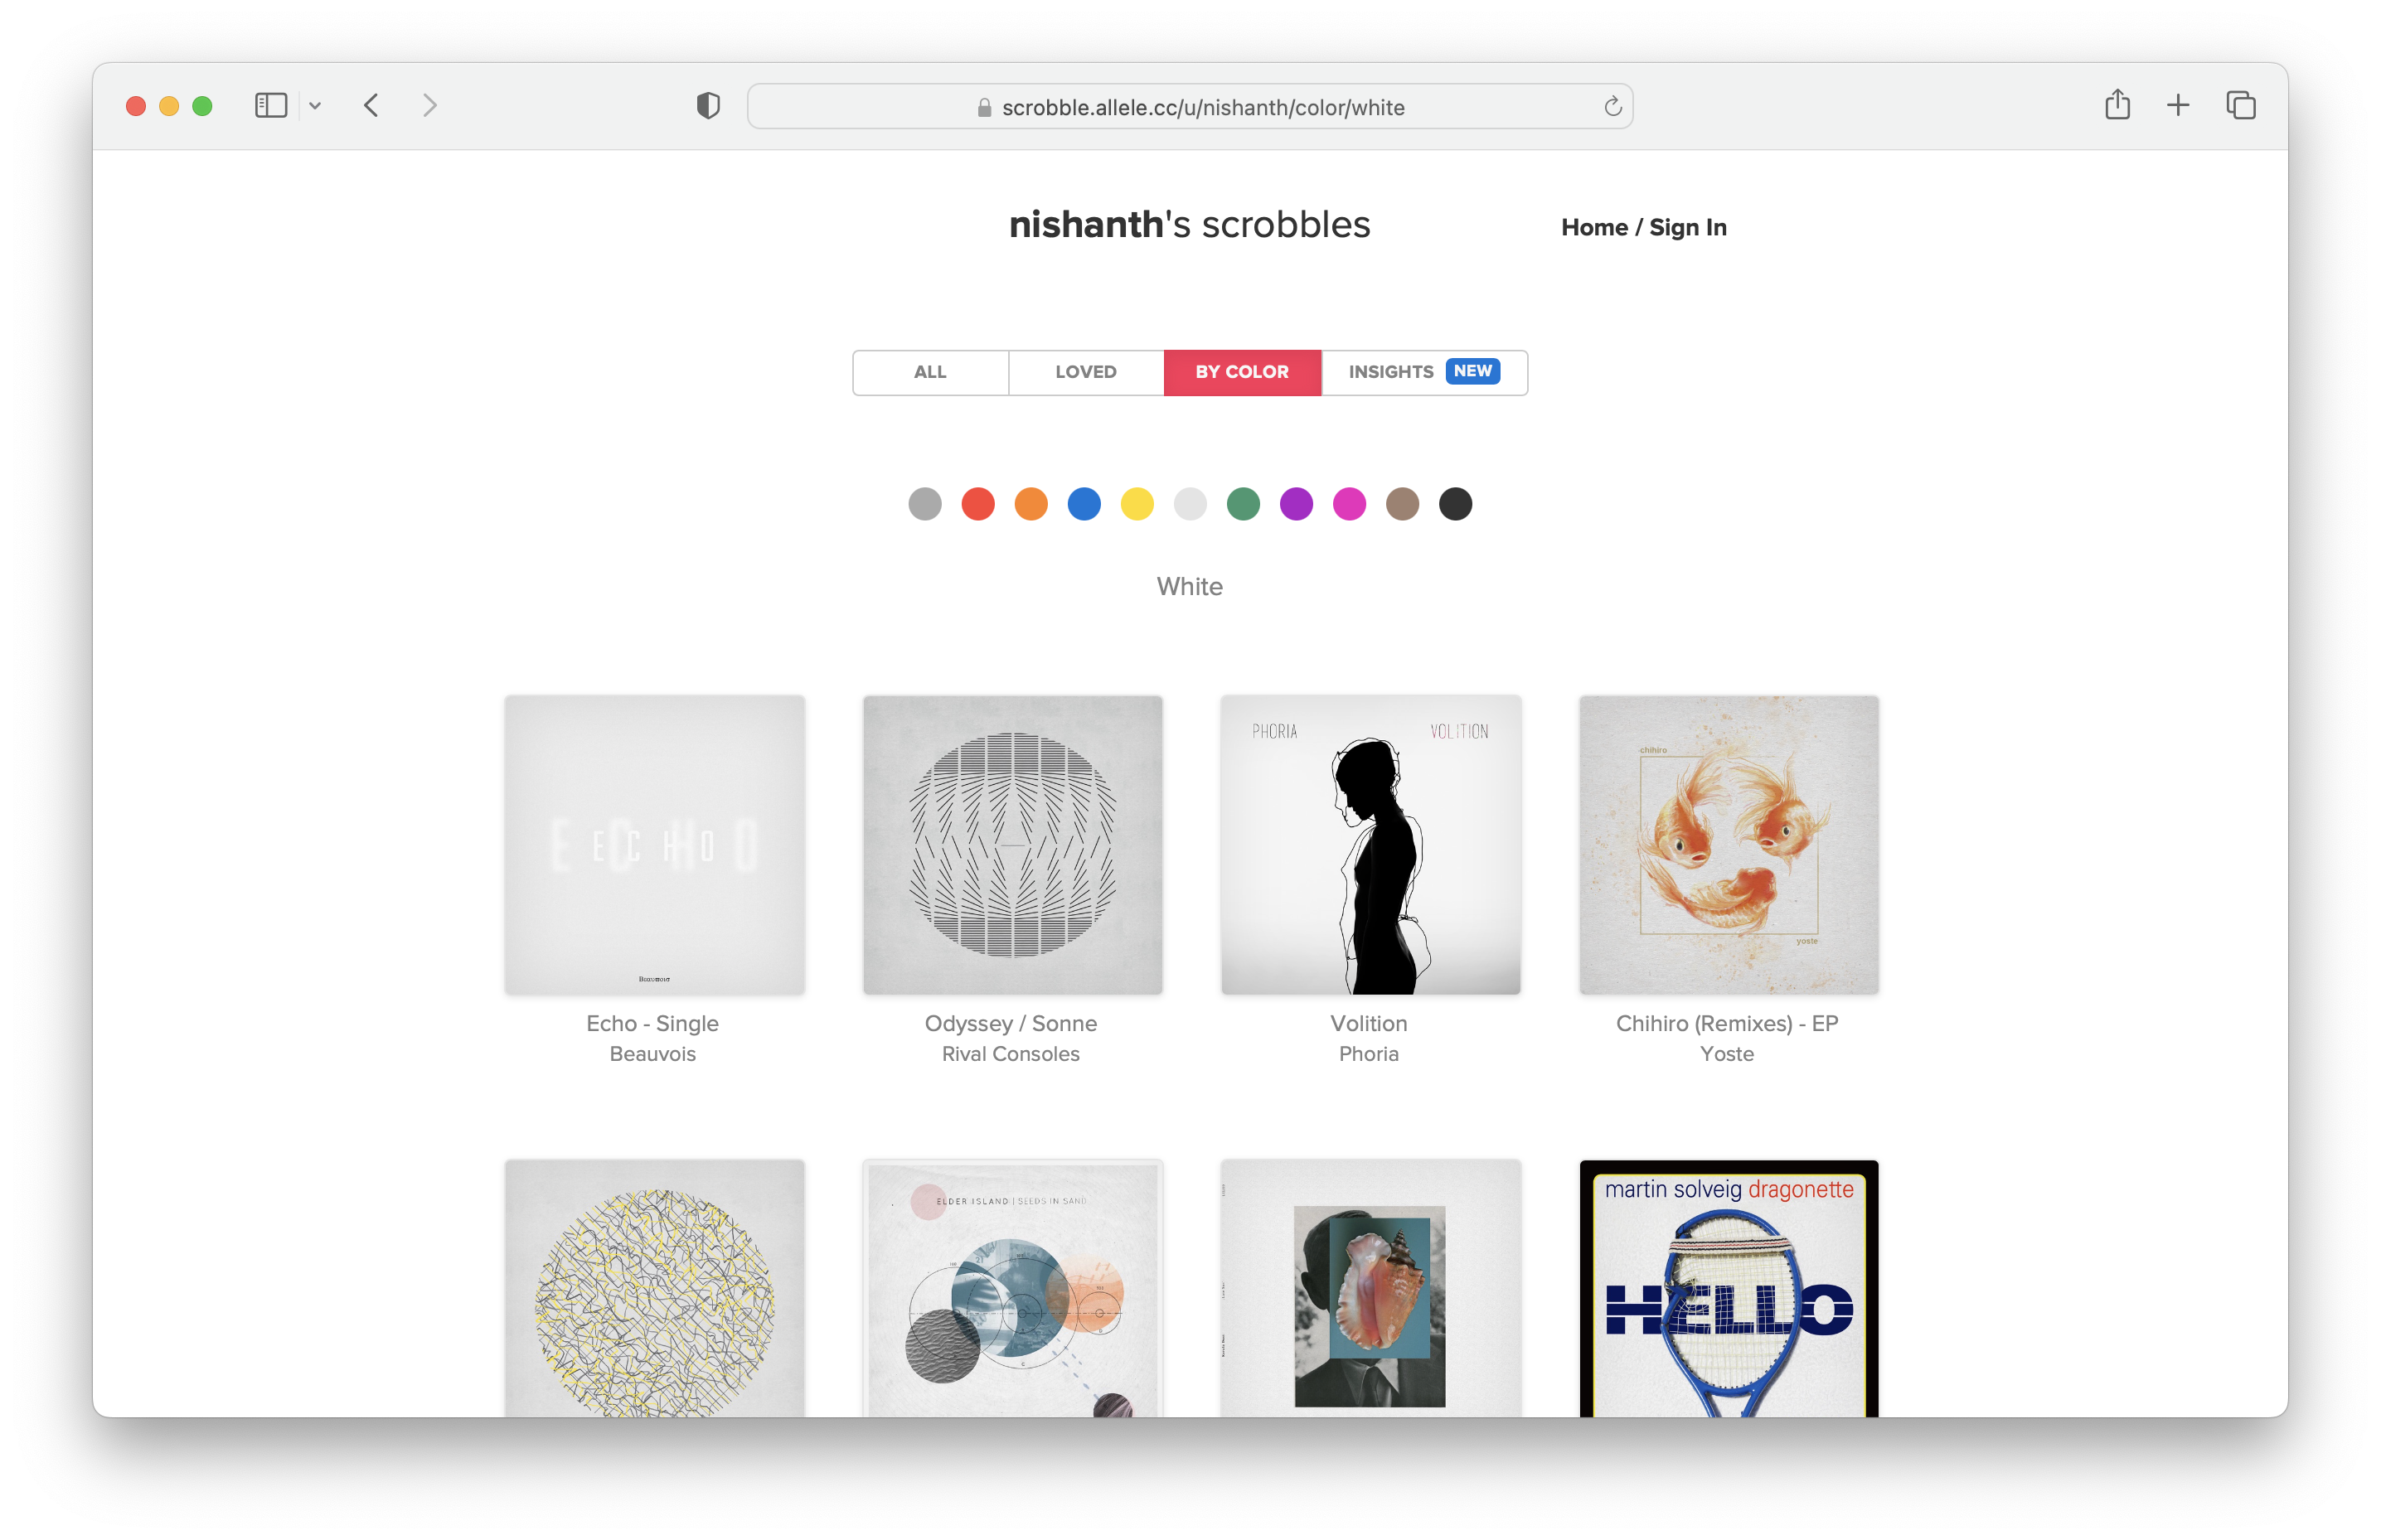Image resolution: width=2381 pixels, height=1540 pixels.
Task: Open the sidebar options dropdown chevron
Action: (315, 106)
